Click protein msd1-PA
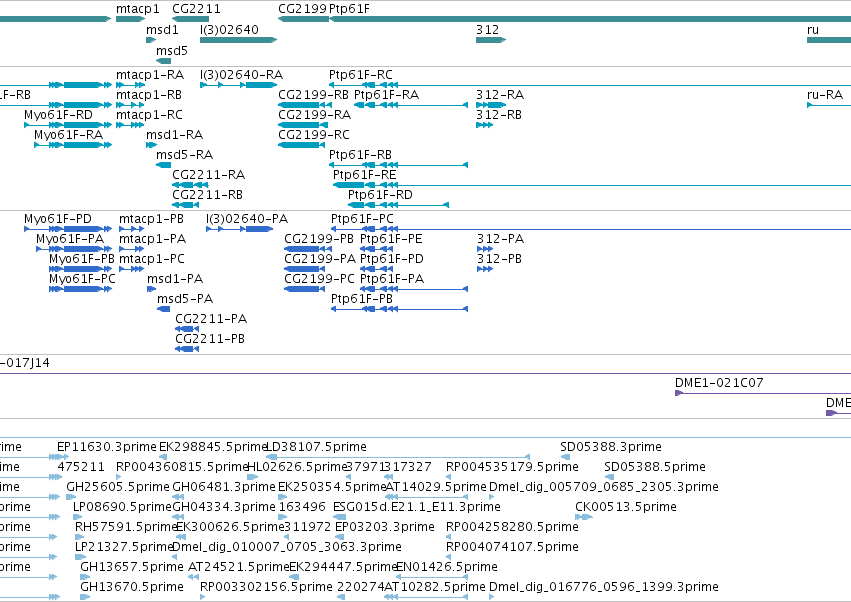 175,280
